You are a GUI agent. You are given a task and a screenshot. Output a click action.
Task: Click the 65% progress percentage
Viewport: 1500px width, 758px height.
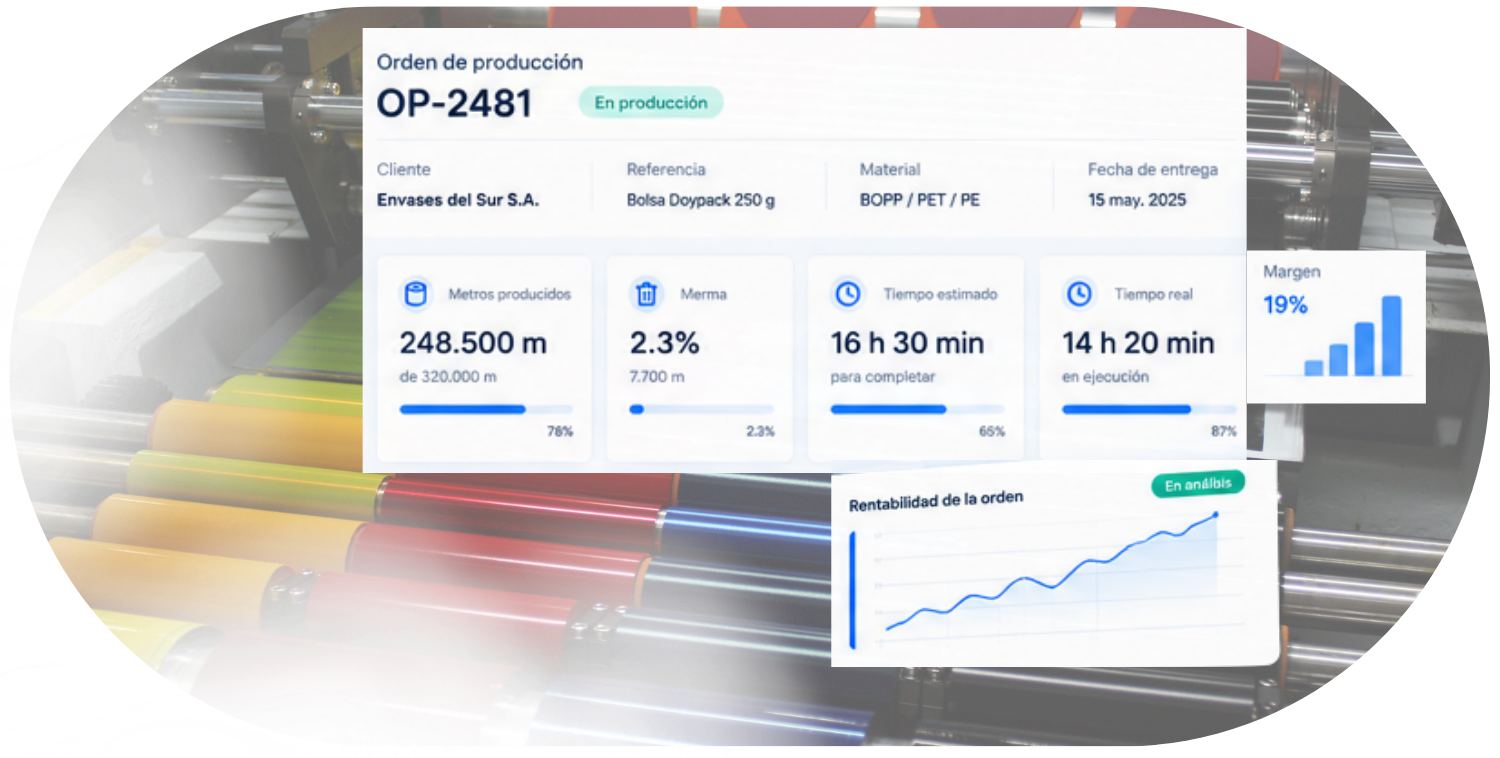point(992,431)
